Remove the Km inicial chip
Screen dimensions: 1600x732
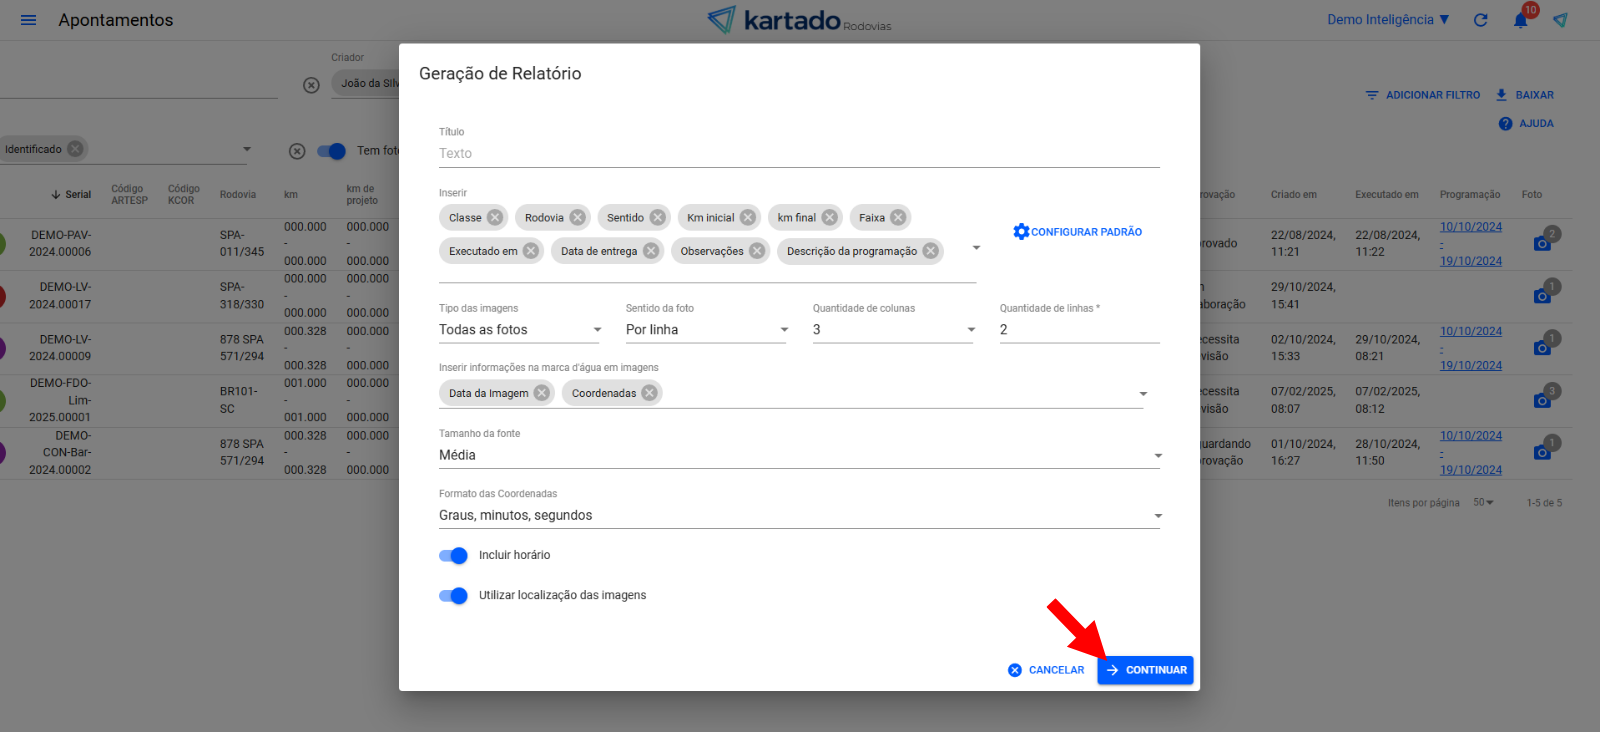[x=748, y=218]
